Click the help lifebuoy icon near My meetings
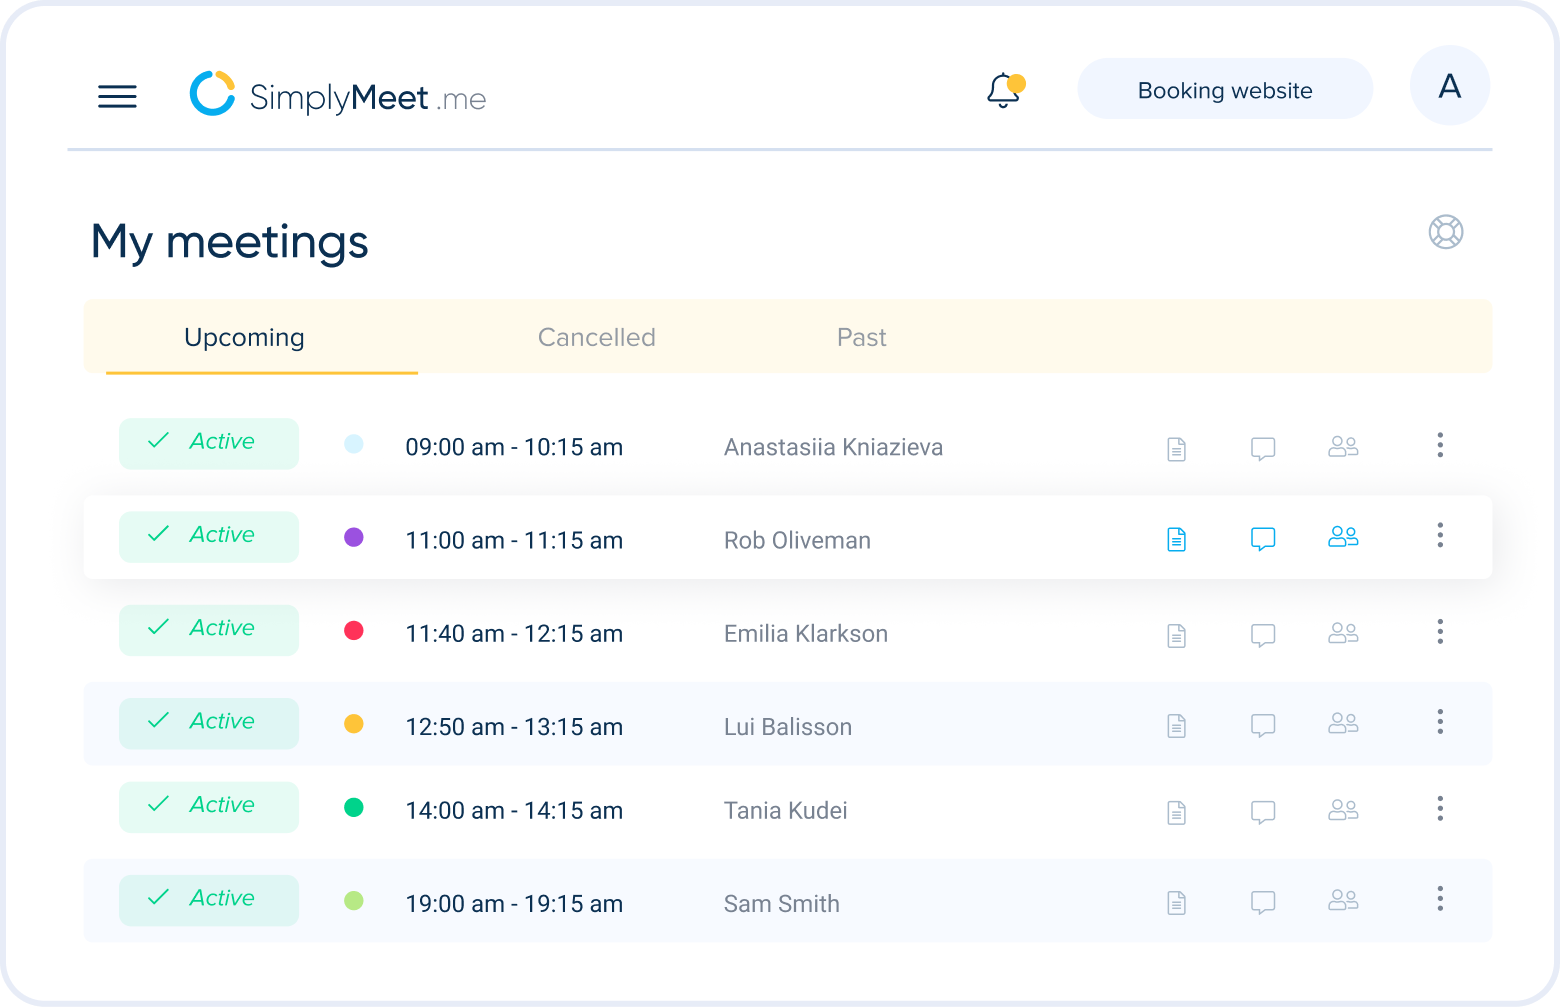This screenshot has height=1007, width=1560. click(x=1446, y=231)
